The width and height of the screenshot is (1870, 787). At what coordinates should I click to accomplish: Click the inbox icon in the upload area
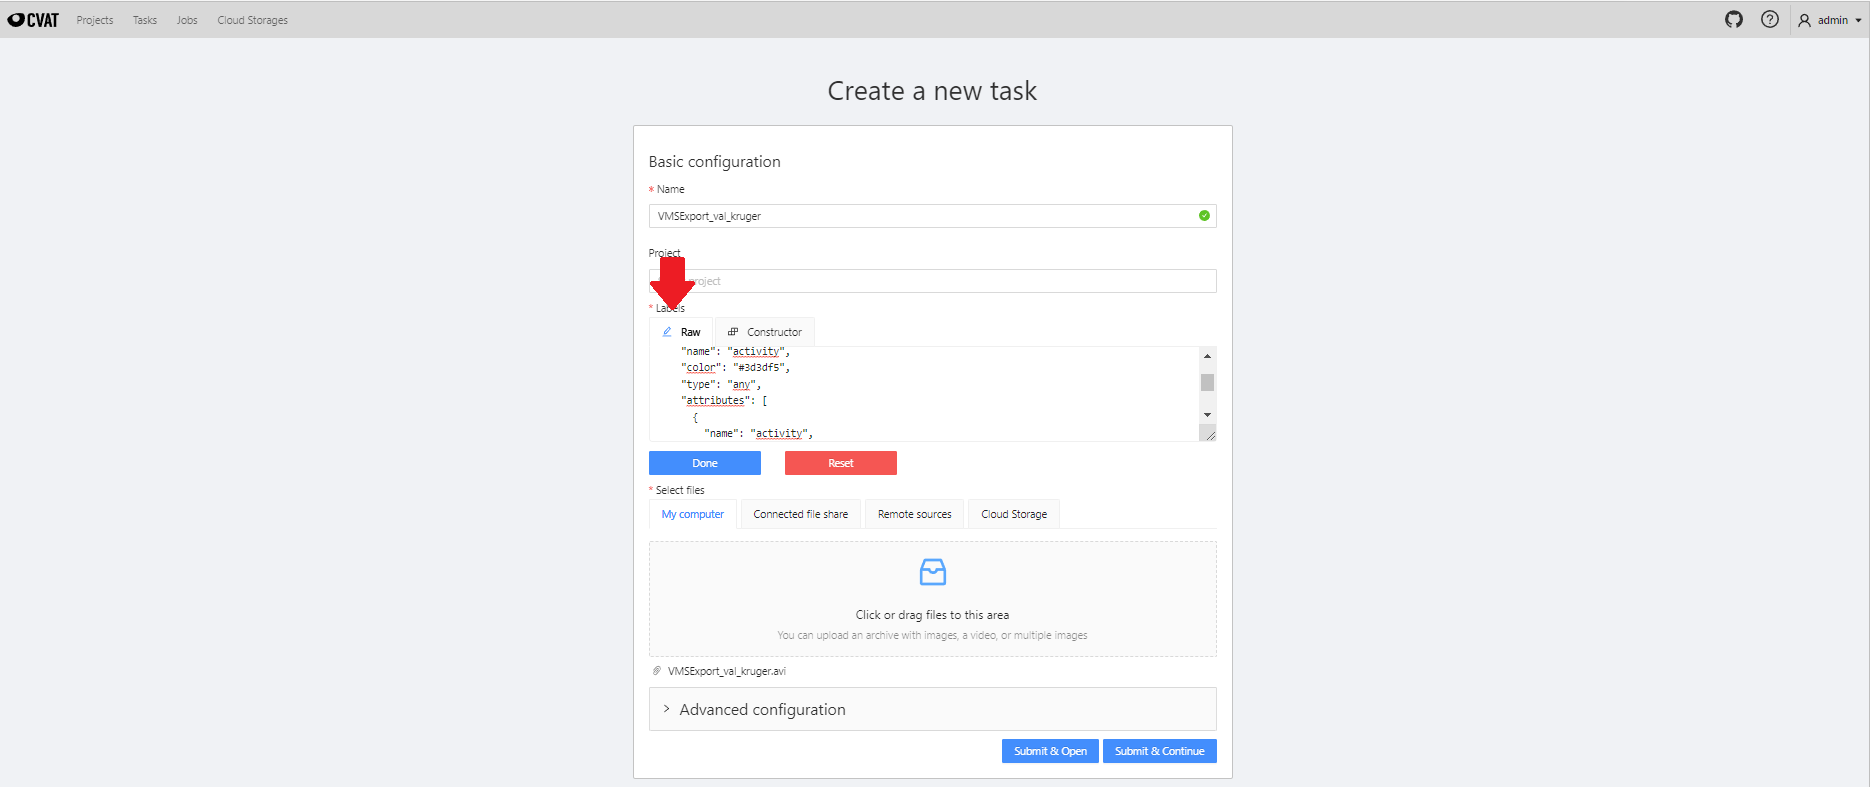point(932,572)
